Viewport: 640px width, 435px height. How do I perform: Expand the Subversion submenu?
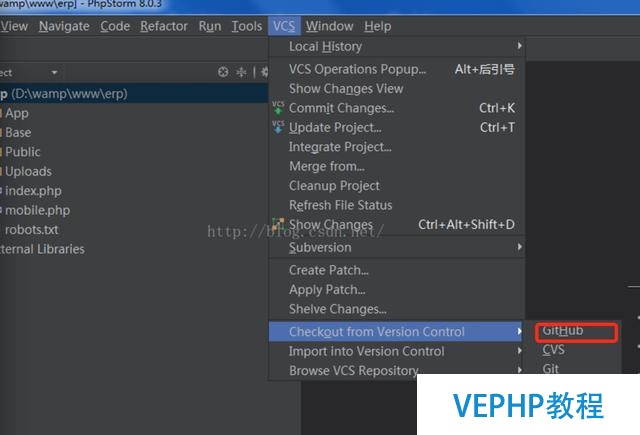(x=396, y=247)
